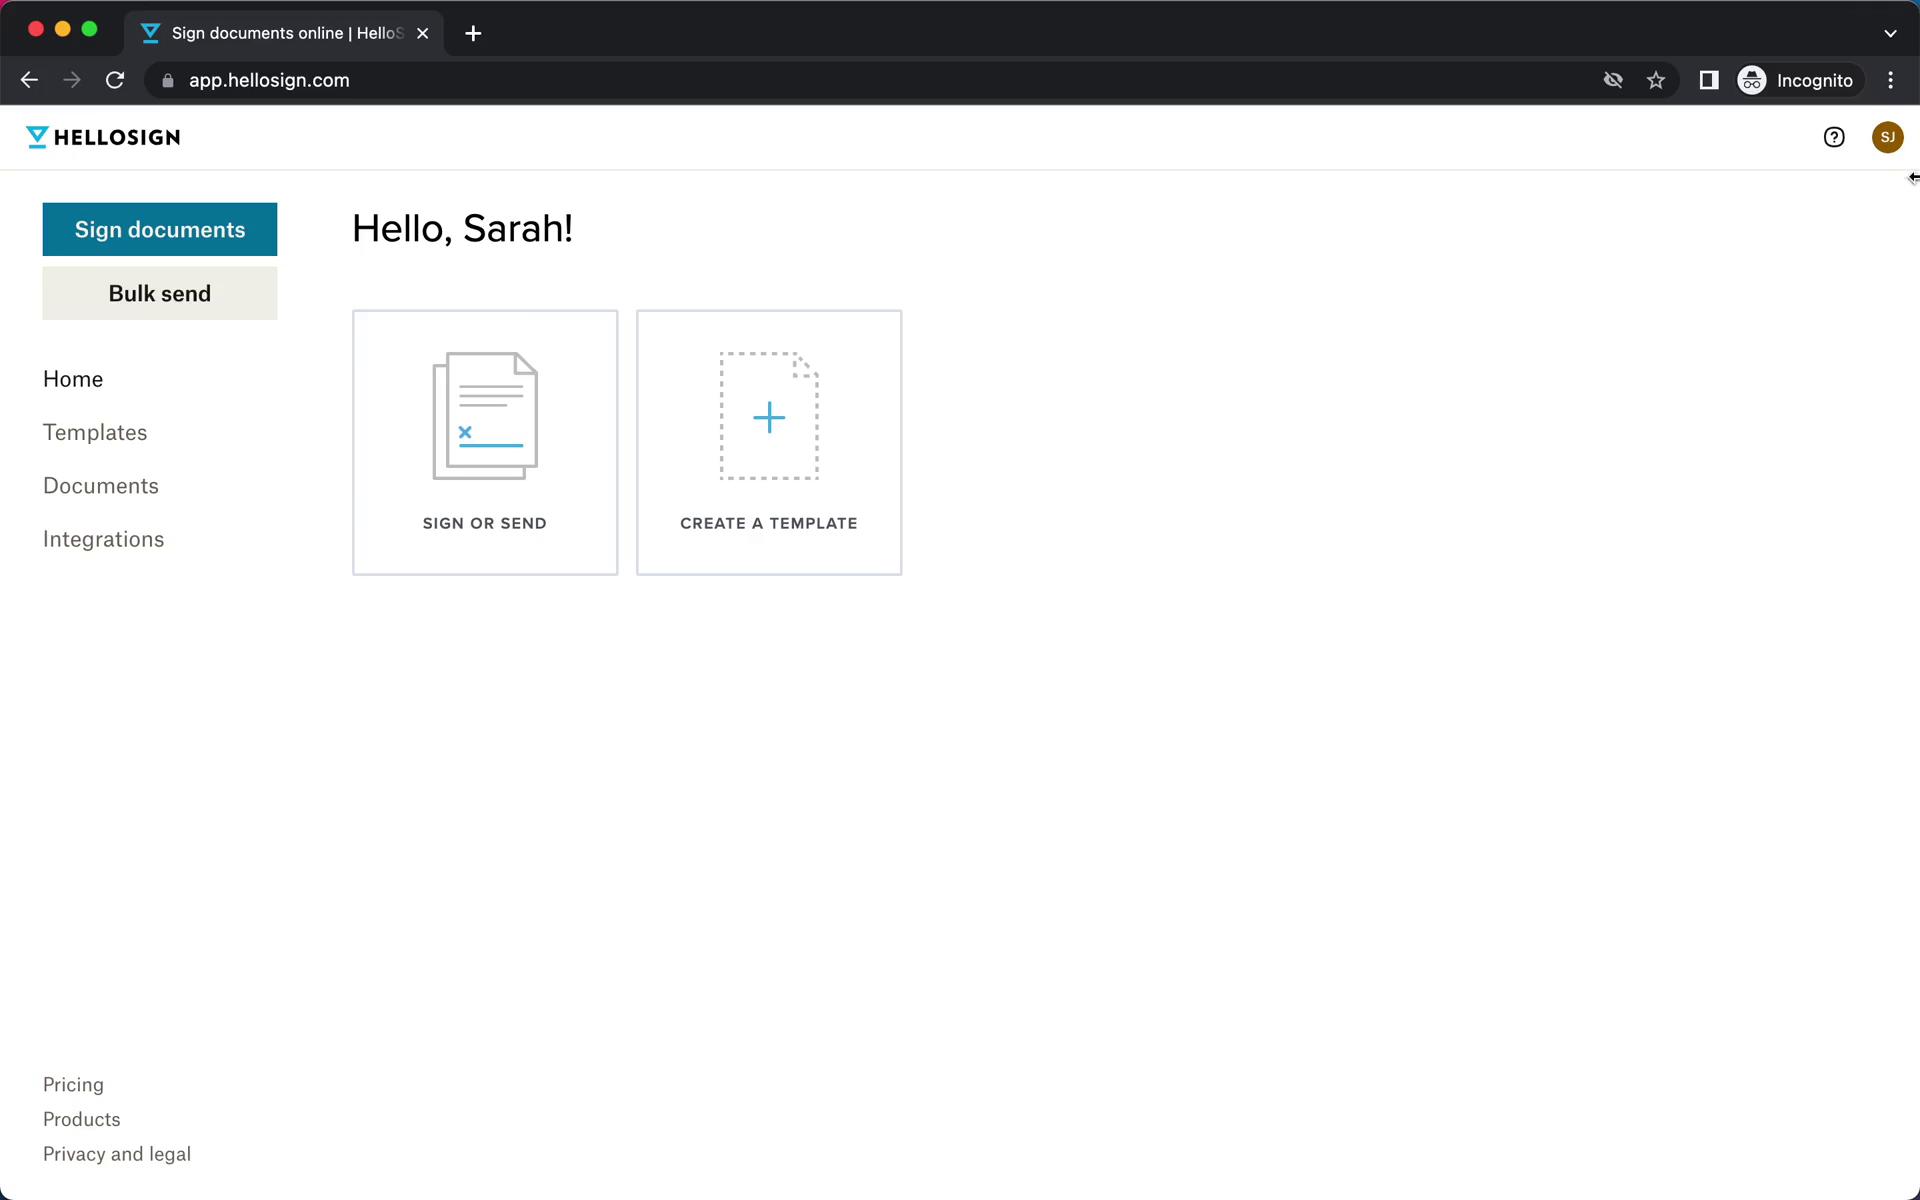Screen dimensions: 1920x1200
Task: Open the Home navigation link
Action: coord(73,379)
